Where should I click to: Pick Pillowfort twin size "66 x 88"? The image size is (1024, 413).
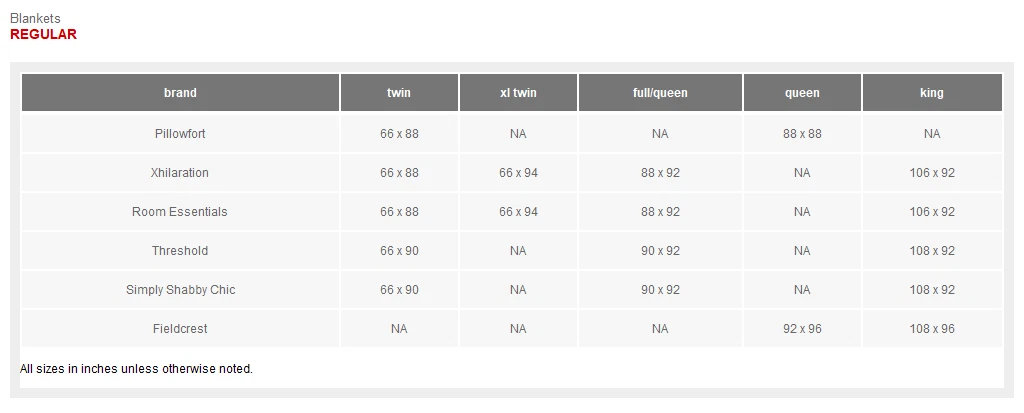(x=399, y=134)
